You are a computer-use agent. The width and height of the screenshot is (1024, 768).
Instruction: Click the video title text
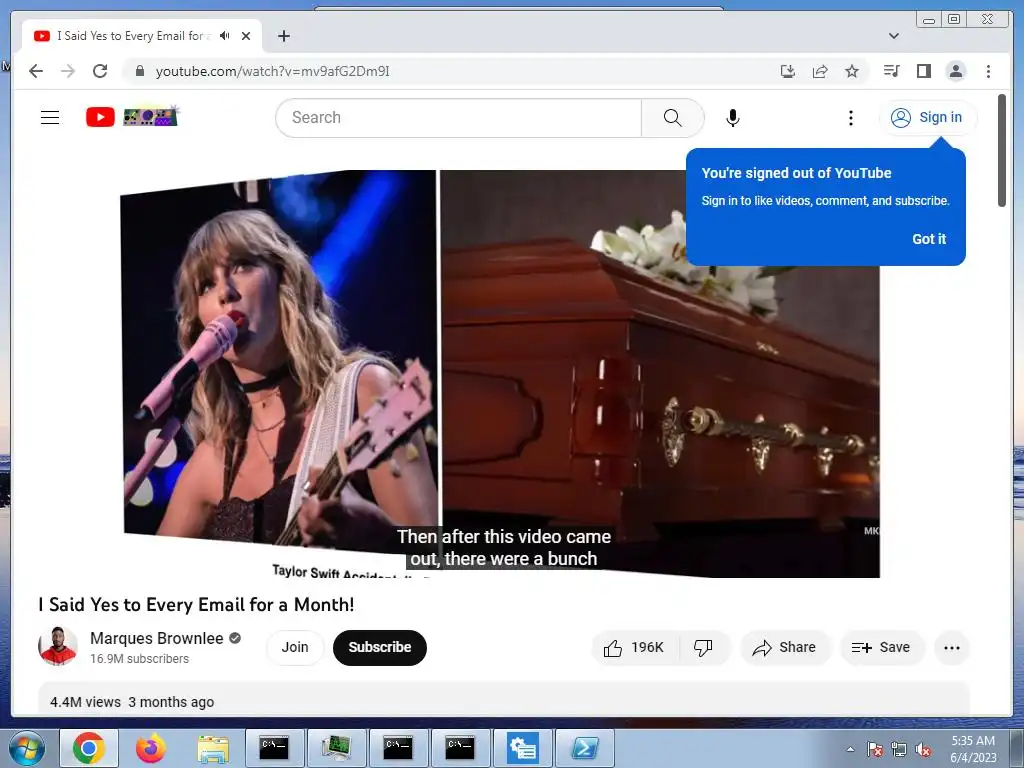[x=197, y=605]
